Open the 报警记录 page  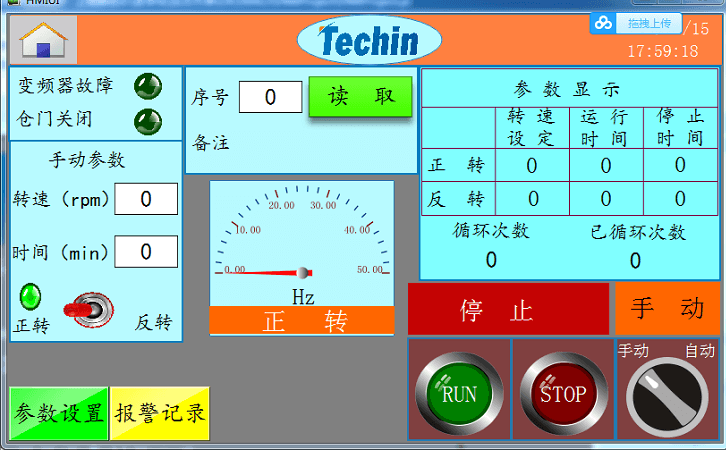[160, 413]
